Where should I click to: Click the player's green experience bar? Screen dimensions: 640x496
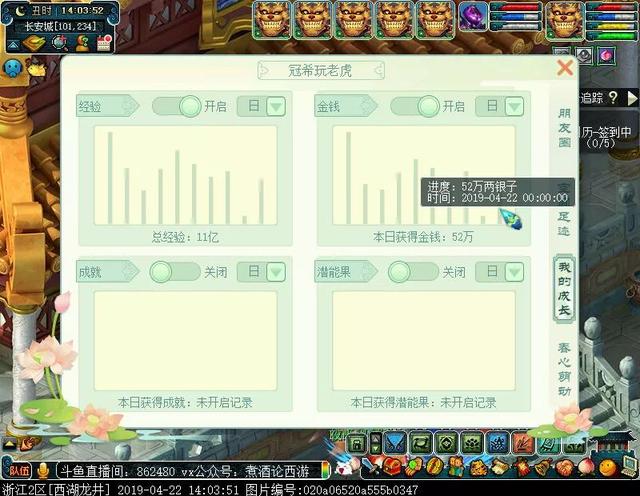point(612,36)
